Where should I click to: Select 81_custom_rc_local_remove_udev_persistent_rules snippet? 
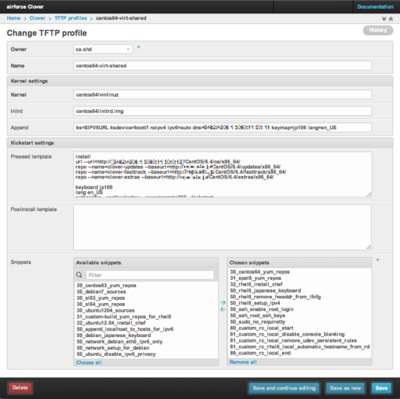(x=293, y=340)
